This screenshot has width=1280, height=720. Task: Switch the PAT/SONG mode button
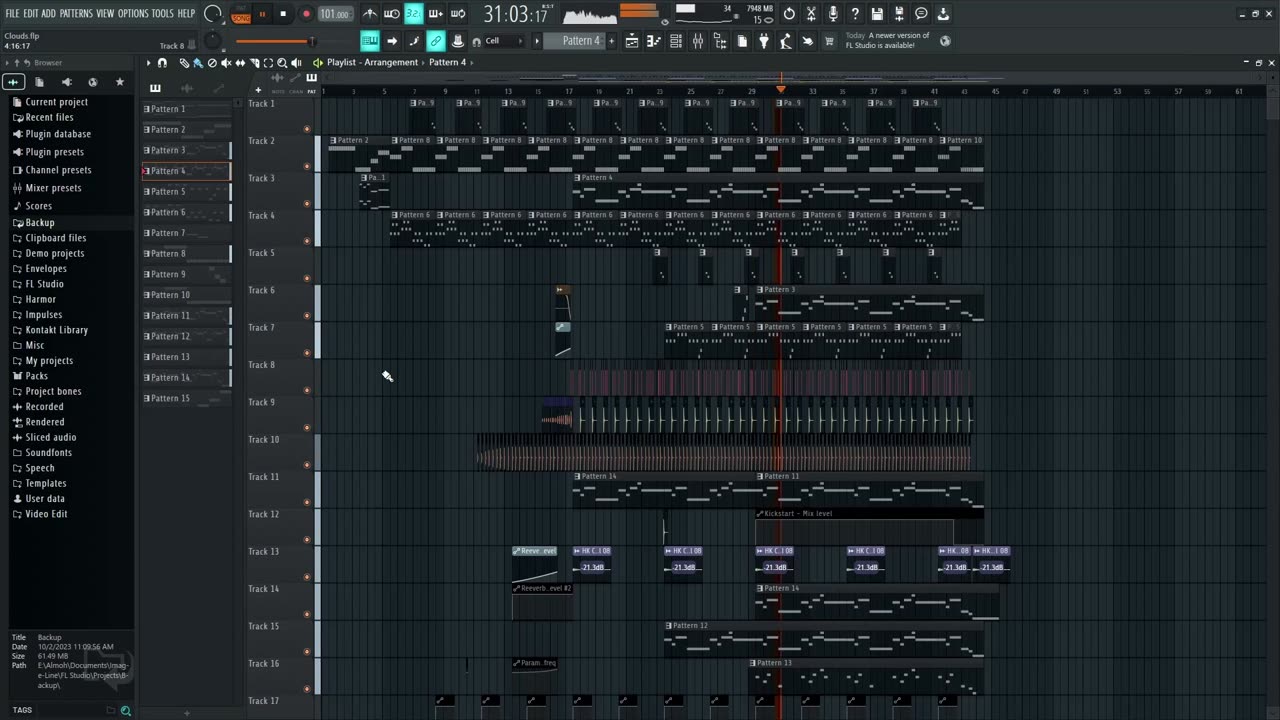pos(241,14)
